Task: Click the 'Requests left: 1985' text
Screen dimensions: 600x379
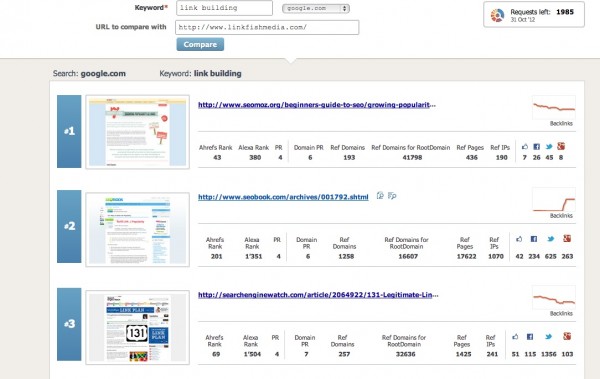Action: [x=542, y=12]
